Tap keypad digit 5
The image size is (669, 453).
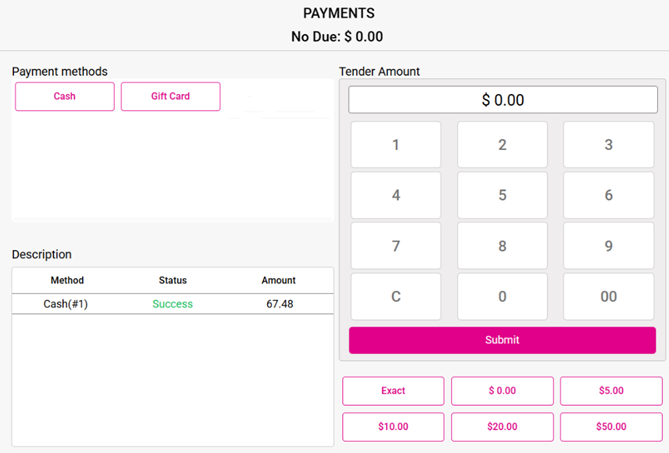(x=502, y=195)
